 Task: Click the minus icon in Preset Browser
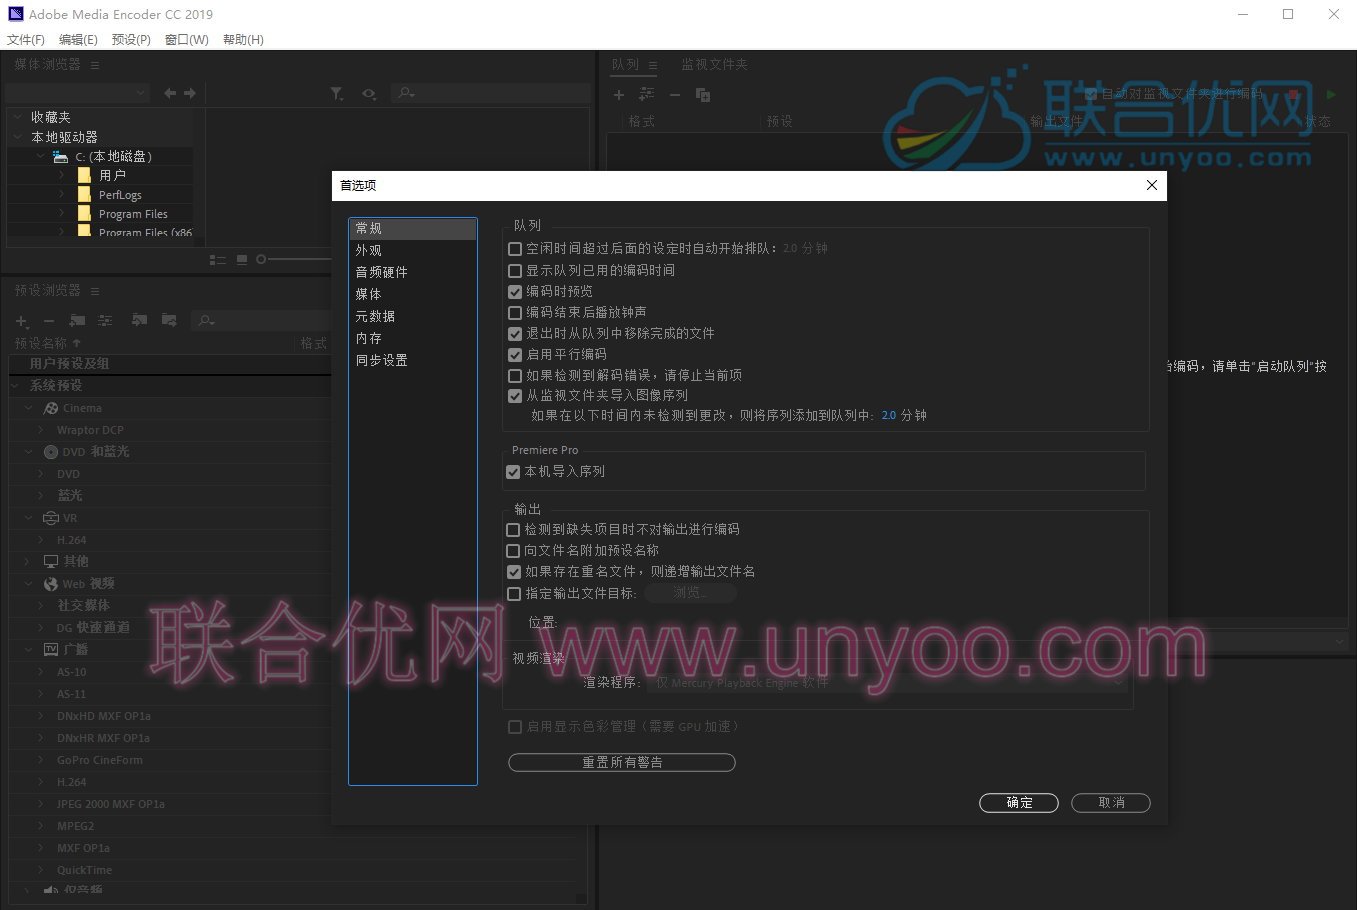pyautogui.click(x=48, y=321)
